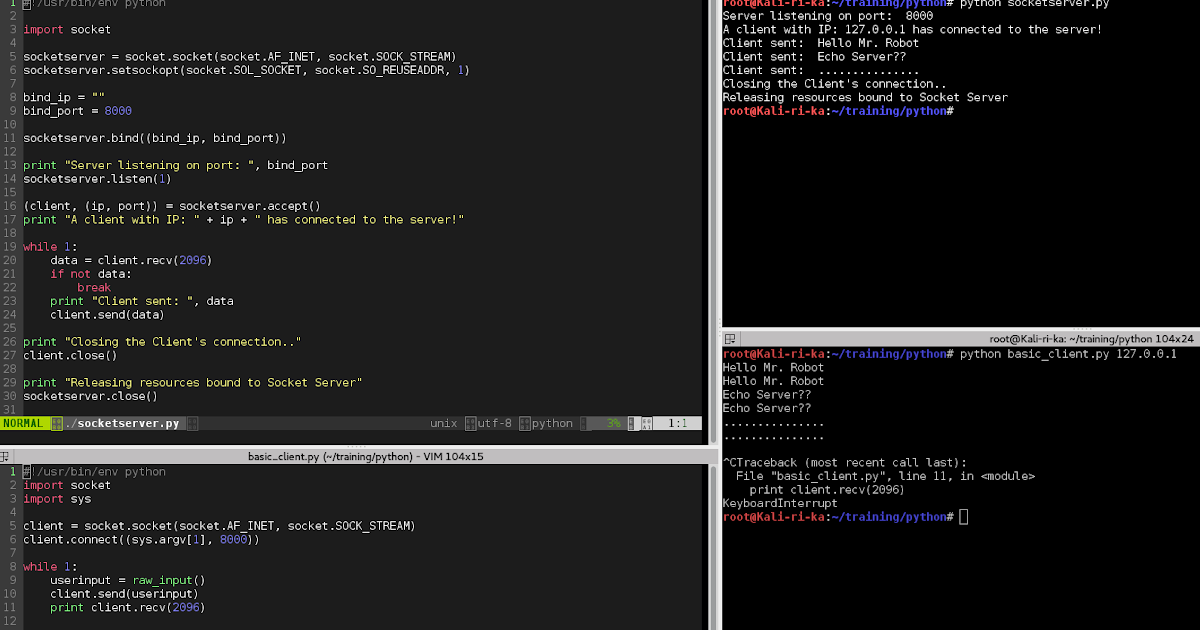Click the 'unix' file format in the status line
The width and height of the screenshot is (1200, 630).
pos(443,424)
